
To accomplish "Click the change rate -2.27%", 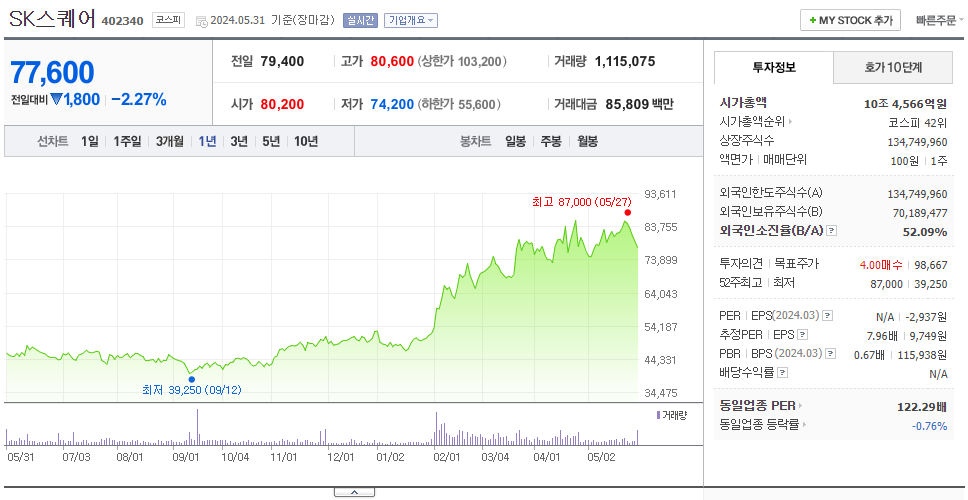I will (x=139, y=99).
